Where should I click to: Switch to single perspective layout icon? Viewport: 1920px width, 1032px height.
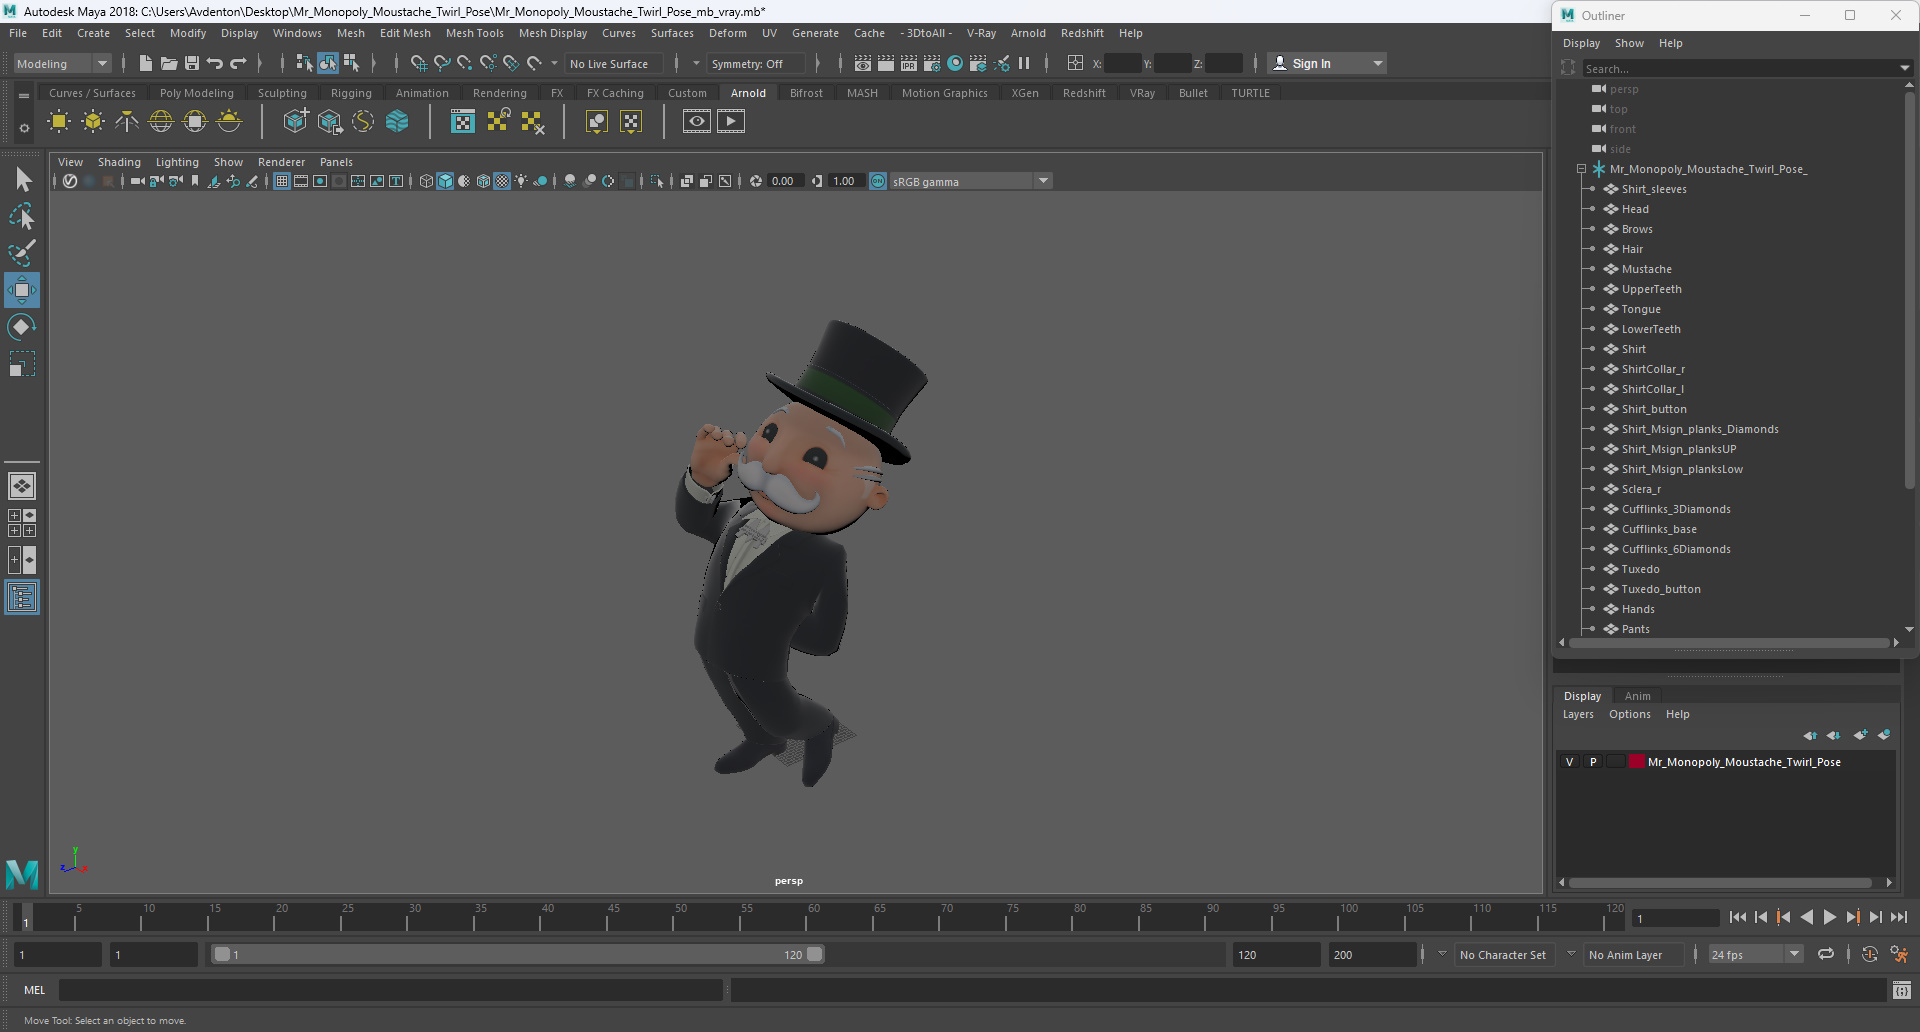coord(22,486)
